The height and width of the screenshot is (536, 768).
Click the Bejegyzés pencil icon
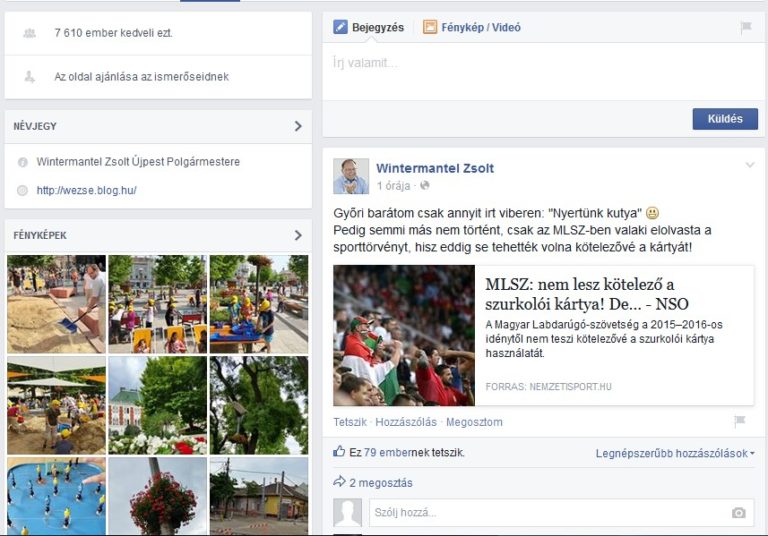340,27
